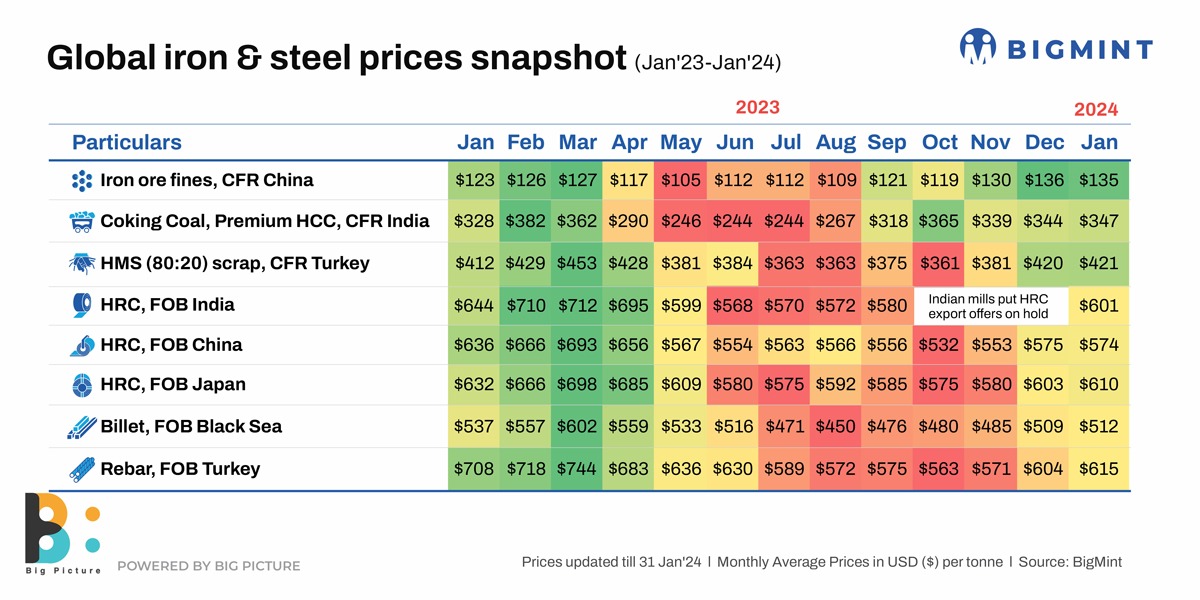
Task: Click the Rebar FOB Turkey icon
Action: [x=81, y=469]
